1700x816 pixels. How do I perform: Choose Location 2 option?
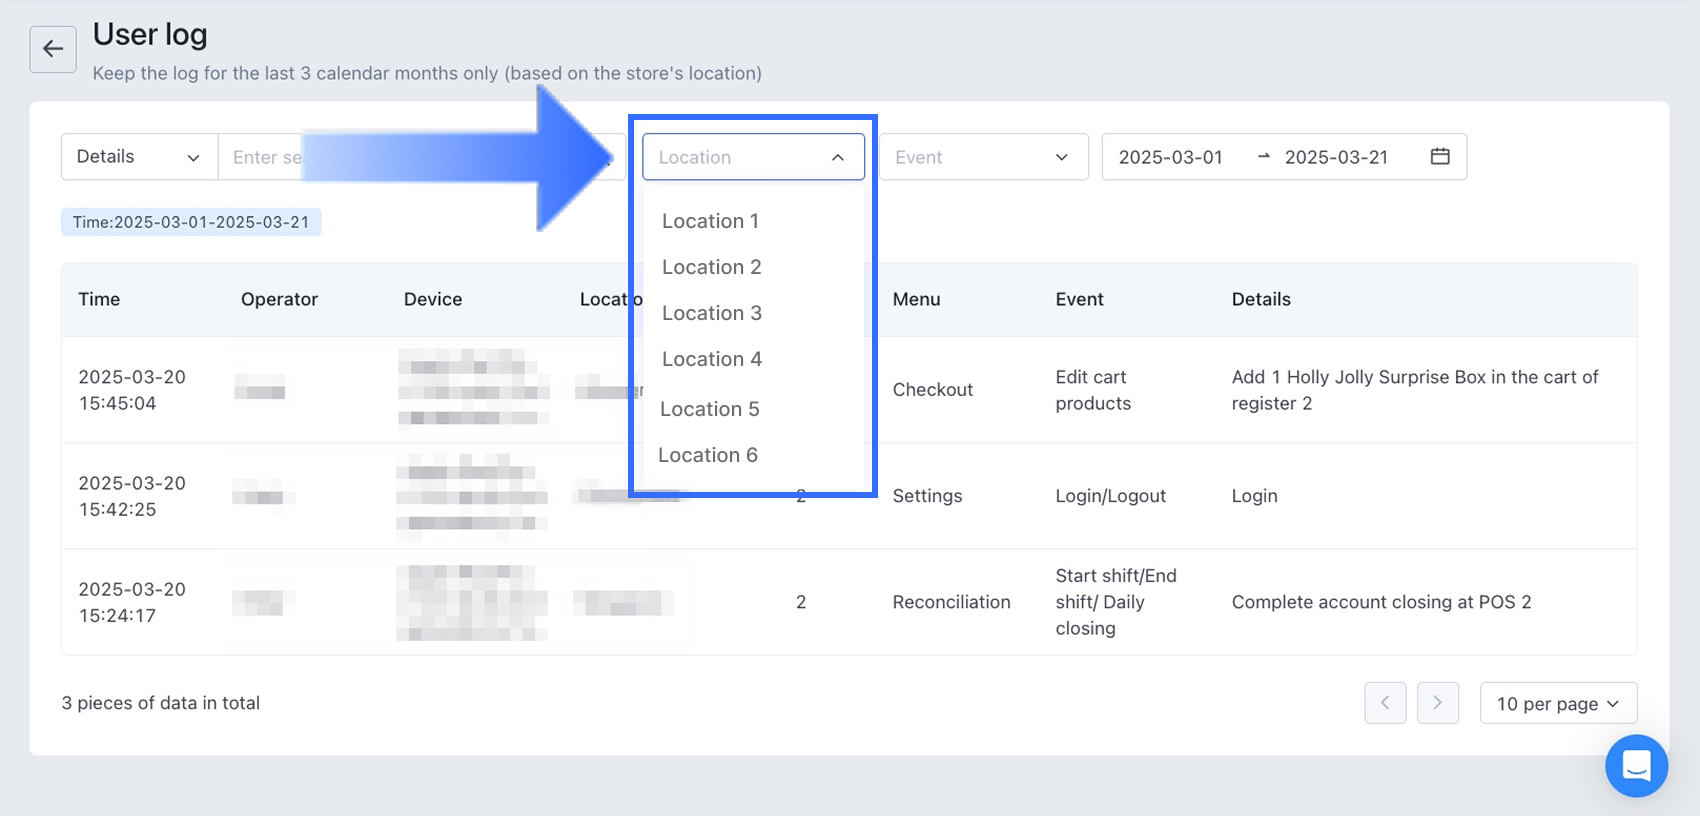(711, 267)
